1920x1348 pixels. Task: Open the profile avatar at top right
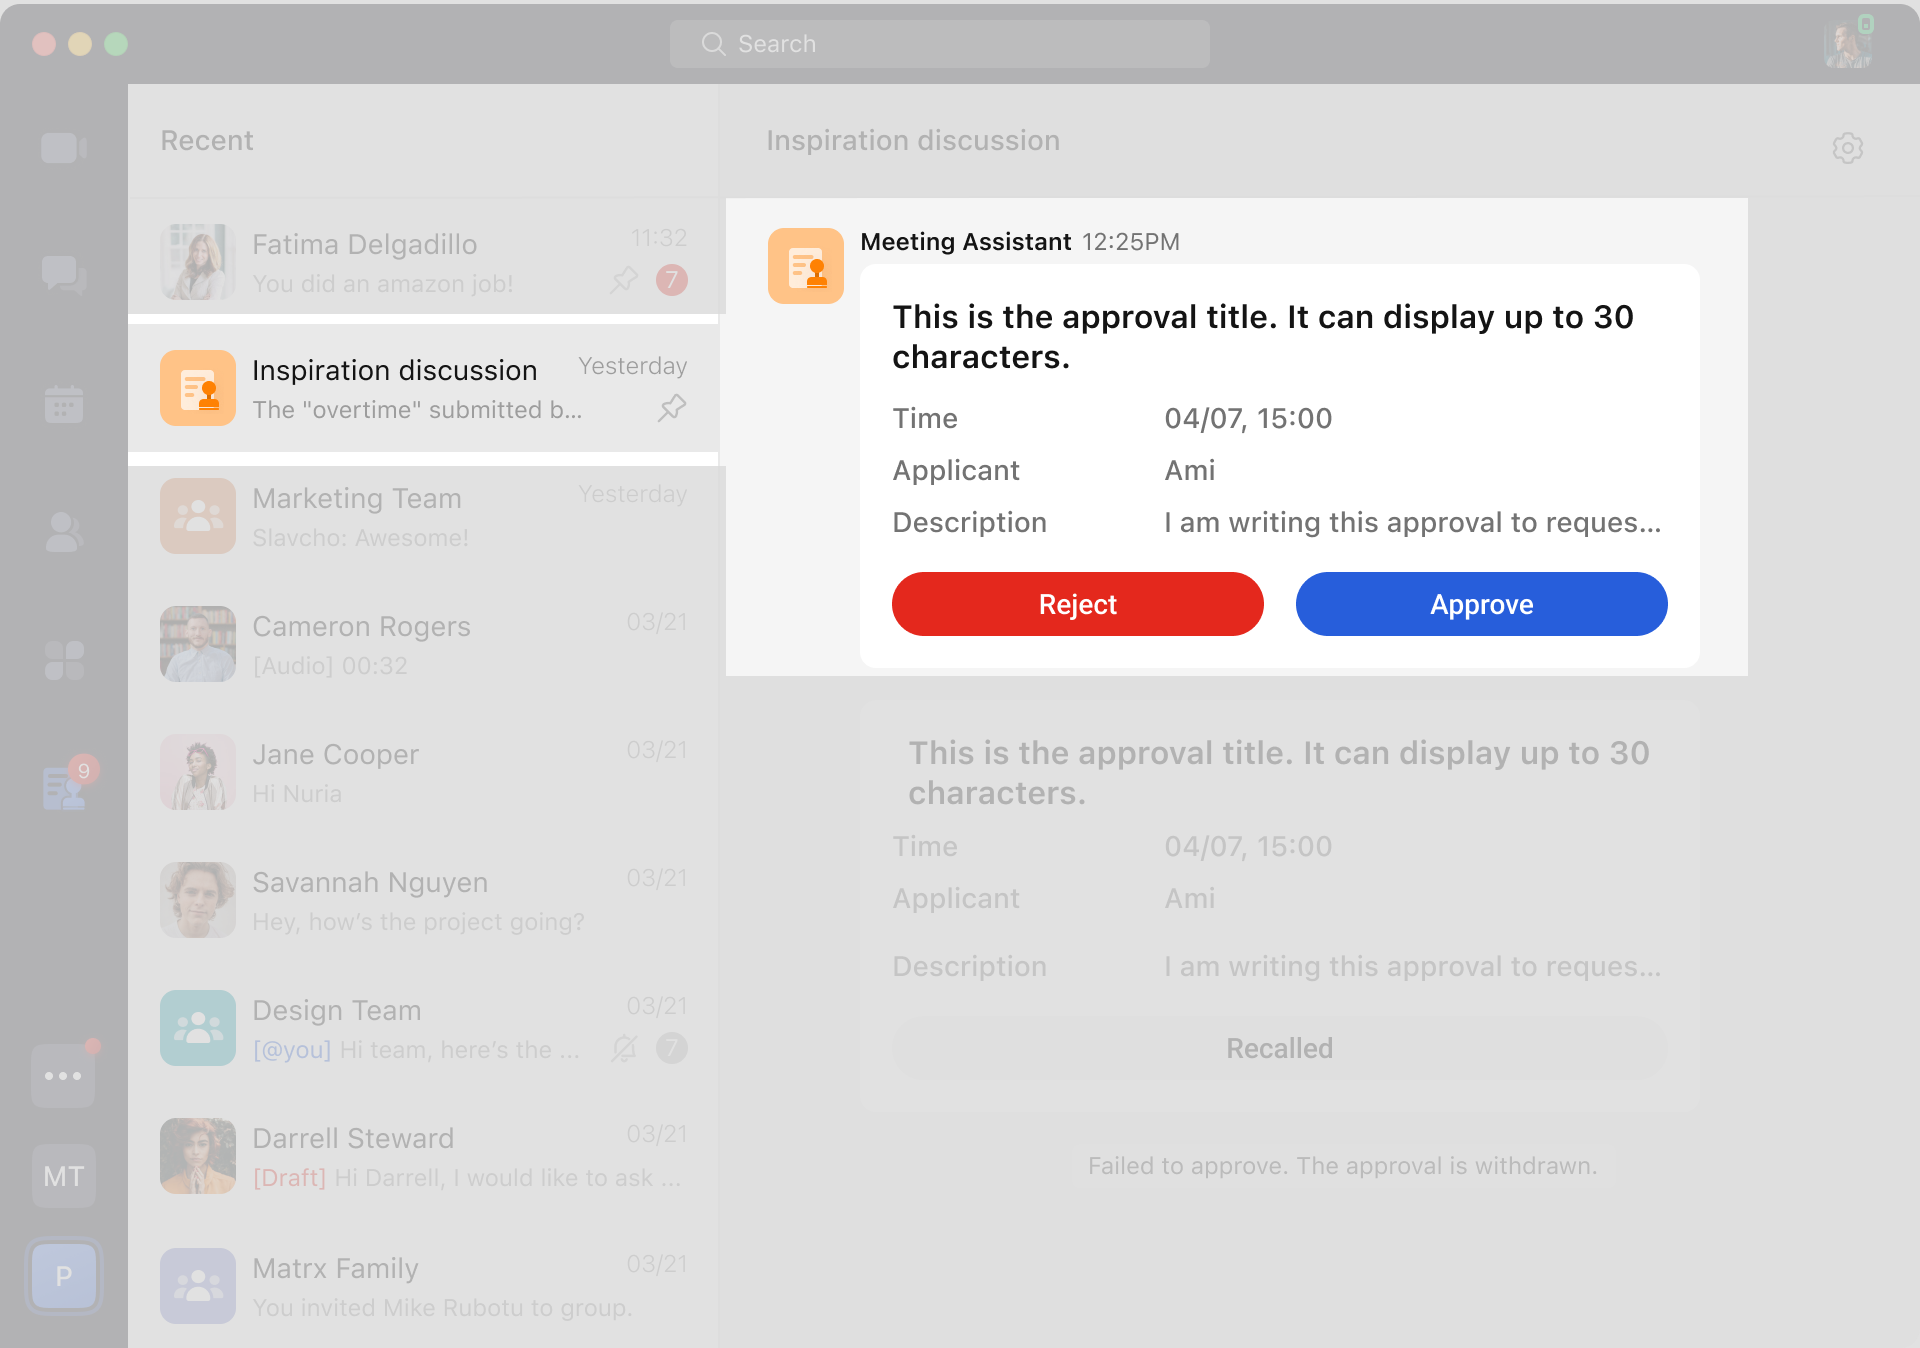1846,44
